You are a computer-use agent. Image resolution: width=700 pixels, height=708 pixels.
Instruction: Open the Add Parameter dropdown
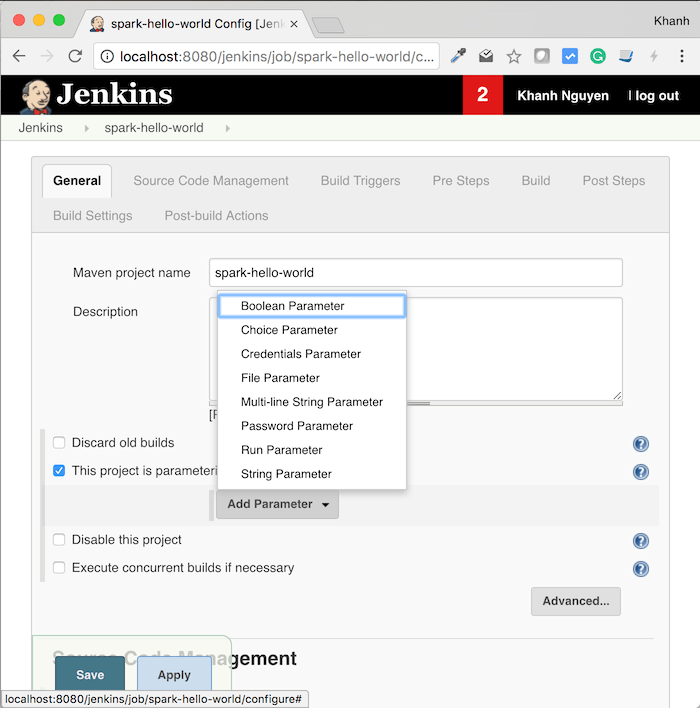coord(277,504)
